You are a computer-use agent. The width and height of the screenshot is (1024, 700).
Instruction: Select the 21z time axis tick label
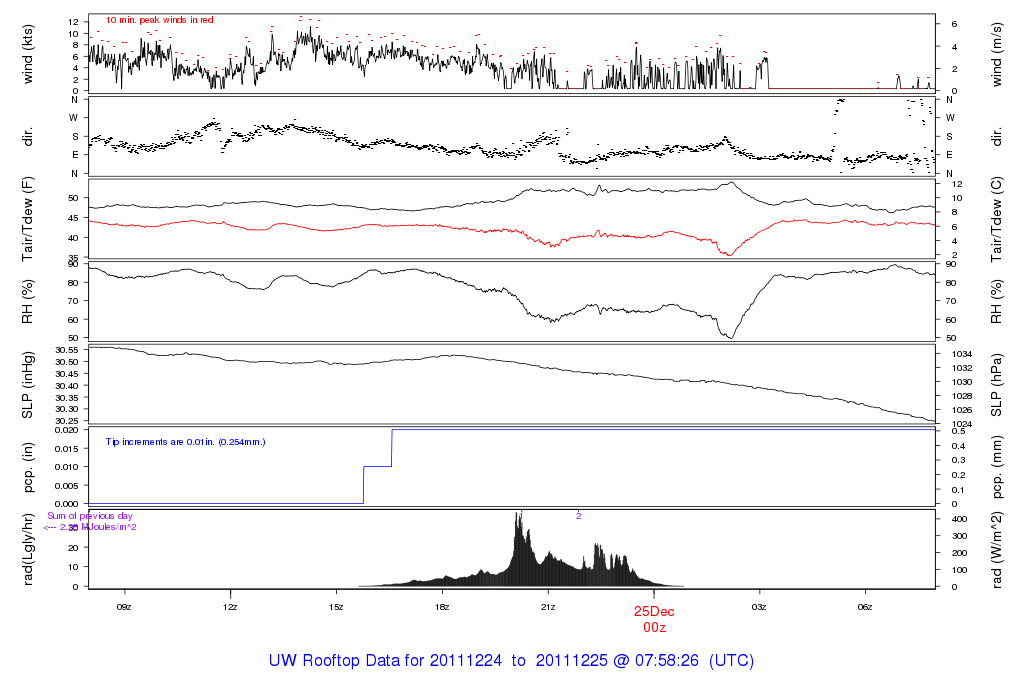pos(547,606)
